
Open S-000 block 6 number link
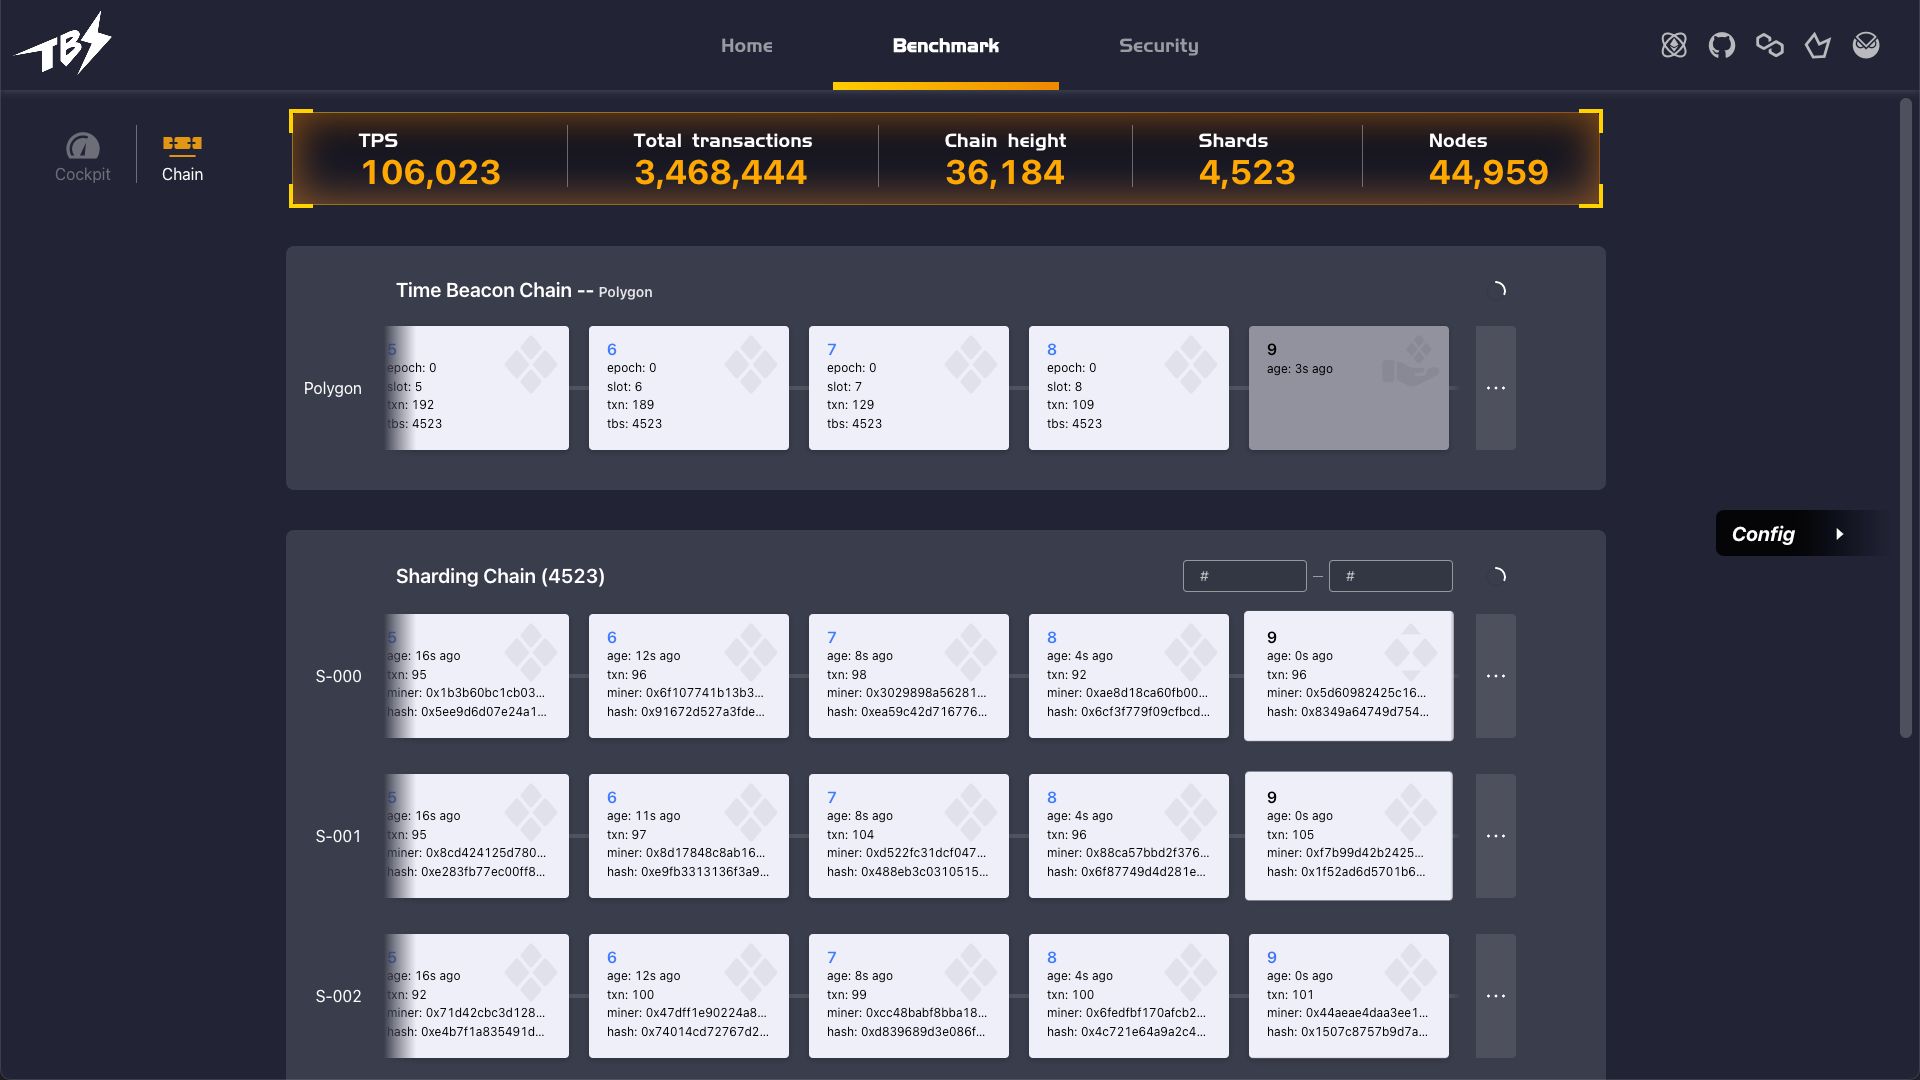(612, 637)
